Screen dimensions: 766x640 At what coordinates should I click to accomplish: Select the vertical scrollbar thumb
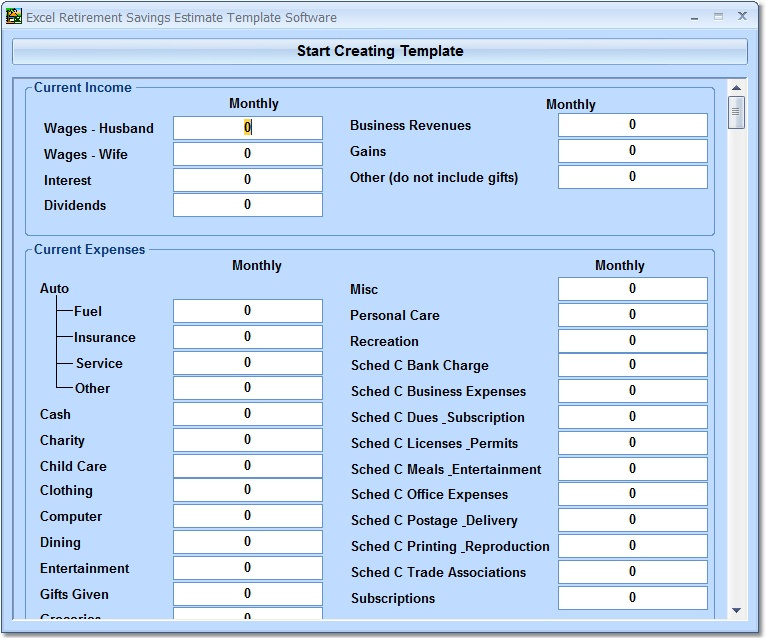coord(736,112)
